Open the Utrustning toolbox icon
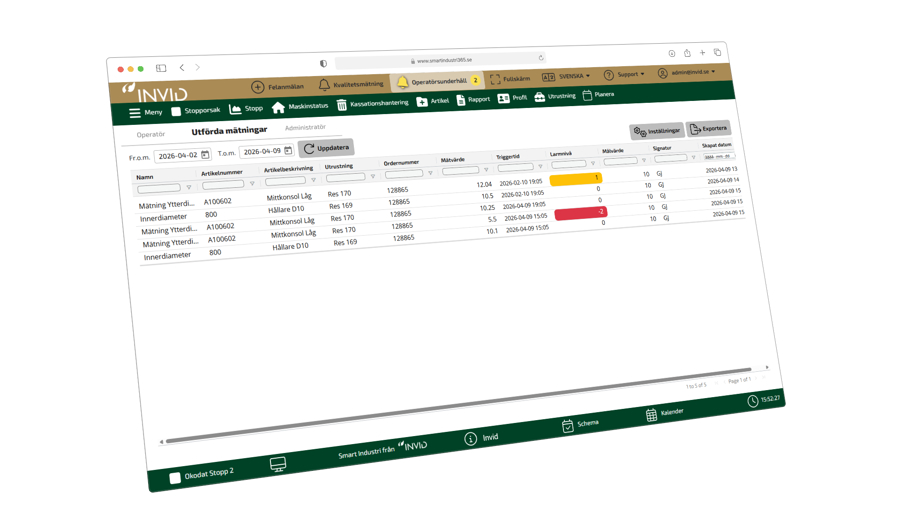This screenshot has width=900, height=506. 539,97
